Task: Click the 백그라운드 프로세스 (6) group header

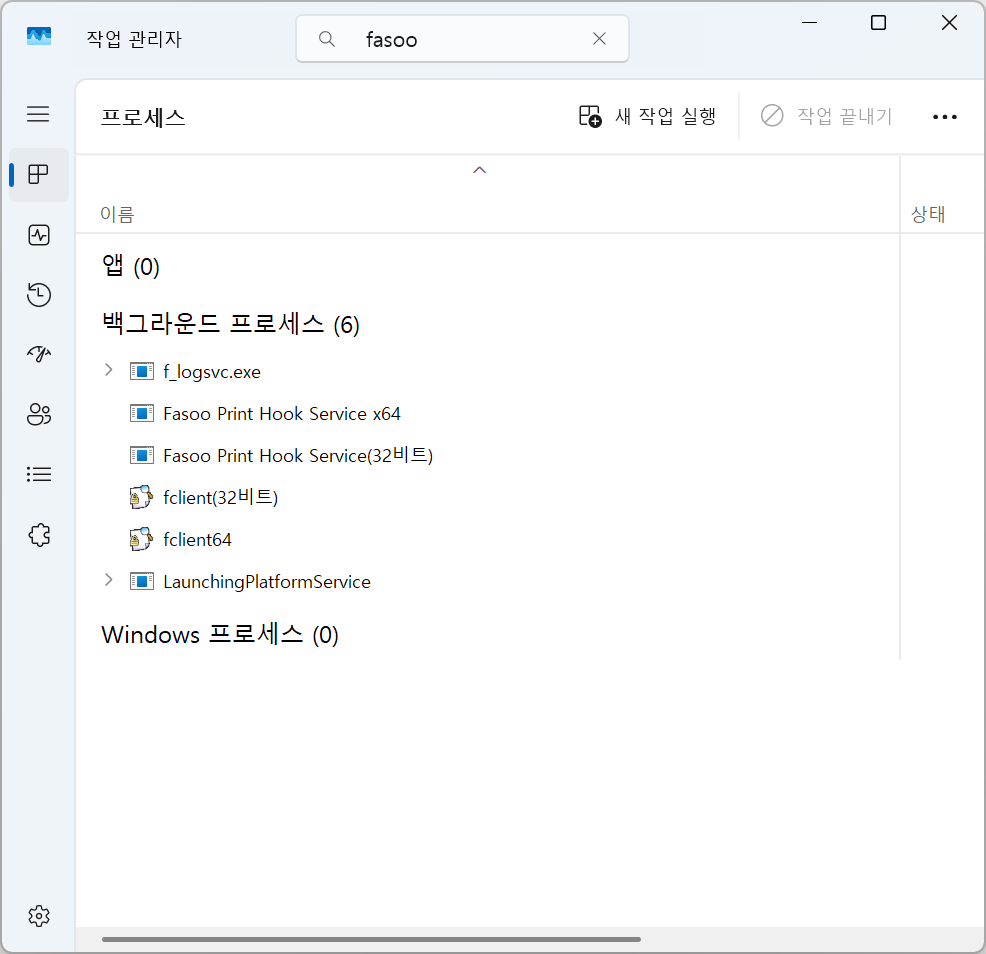Action: coord(230,324)
